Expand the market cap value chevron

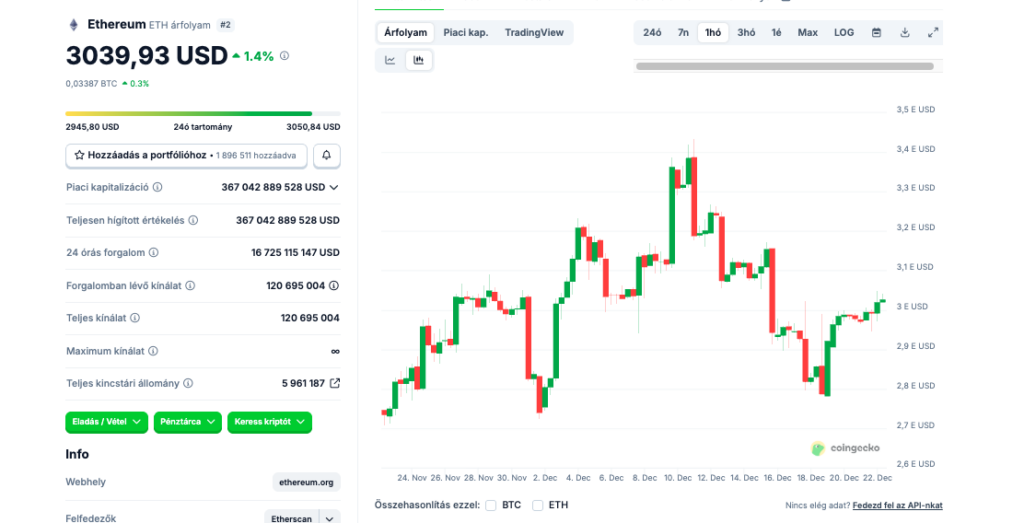[334, 187]
